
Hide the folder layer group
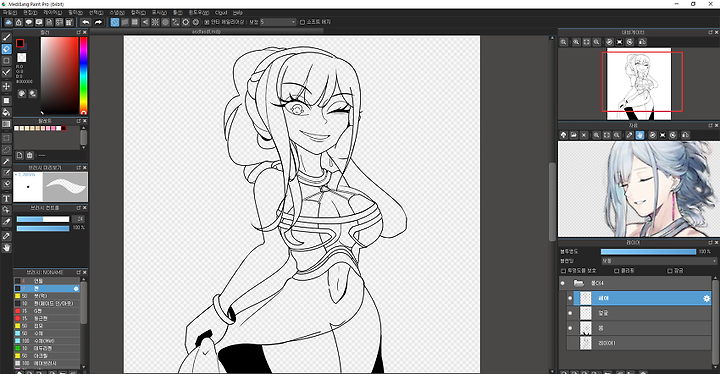(563, 283)
